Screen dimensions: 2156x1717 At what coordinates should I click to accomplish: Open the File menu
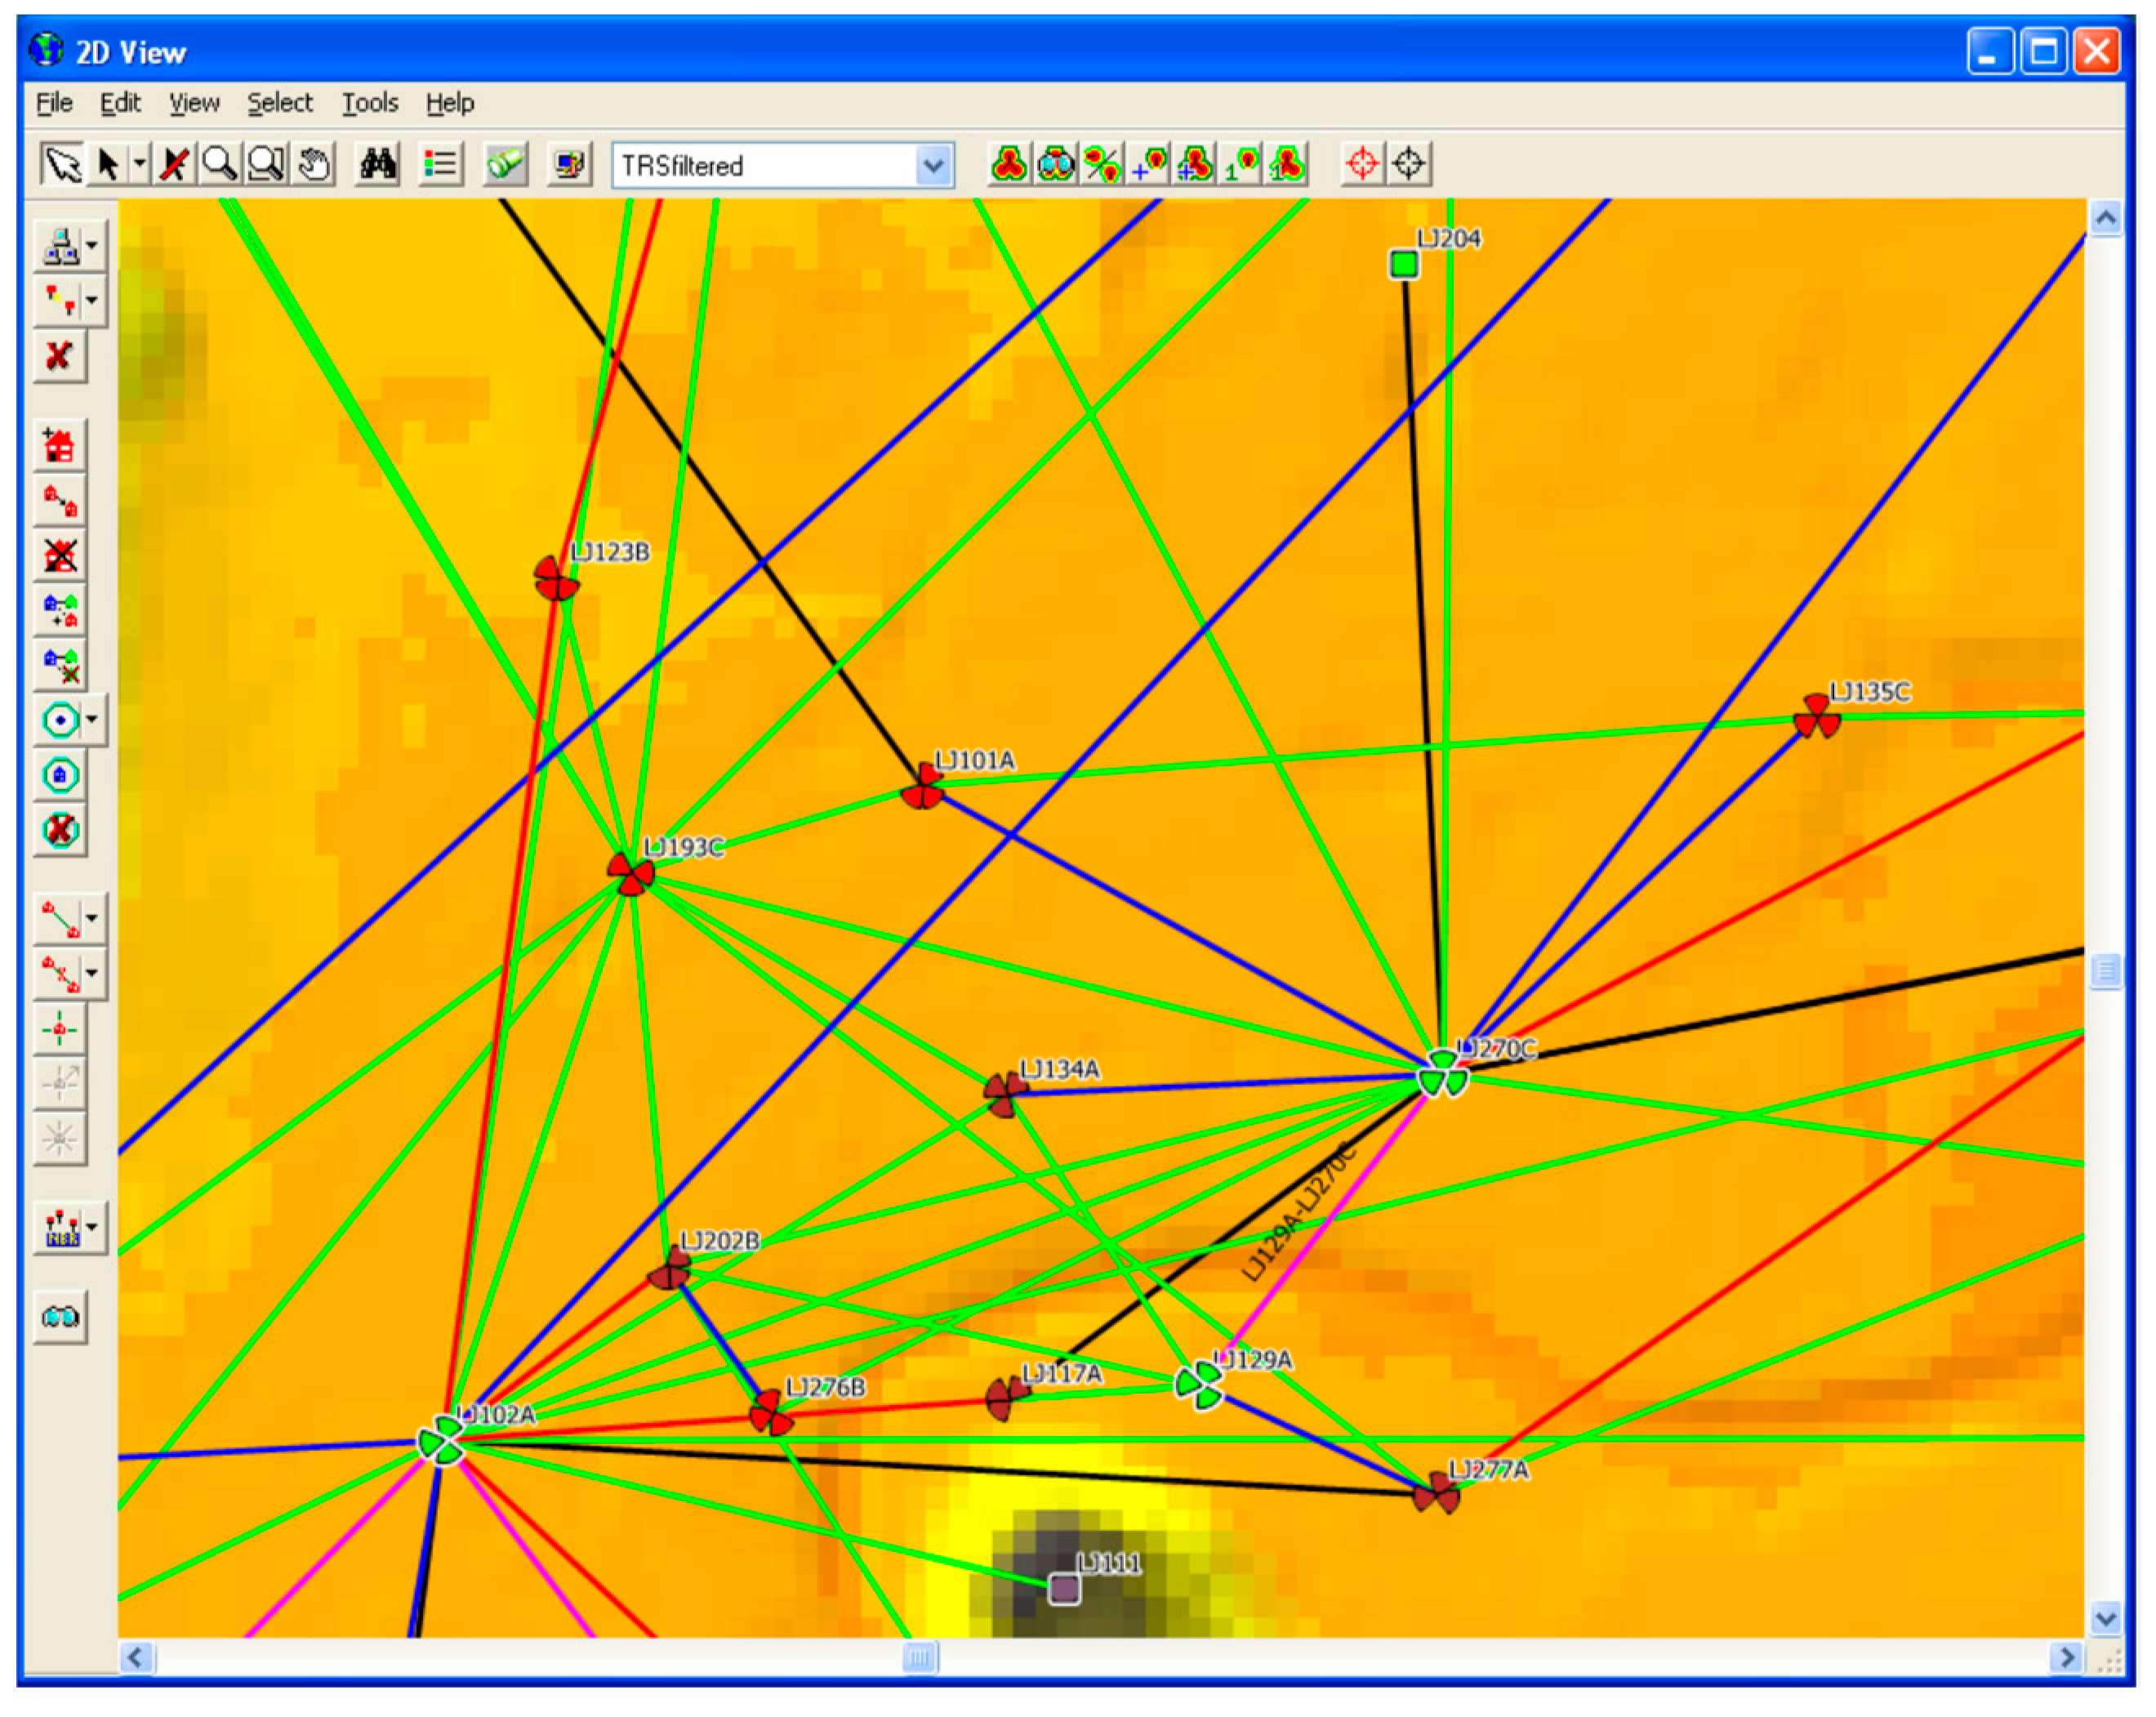click(54, 103)
